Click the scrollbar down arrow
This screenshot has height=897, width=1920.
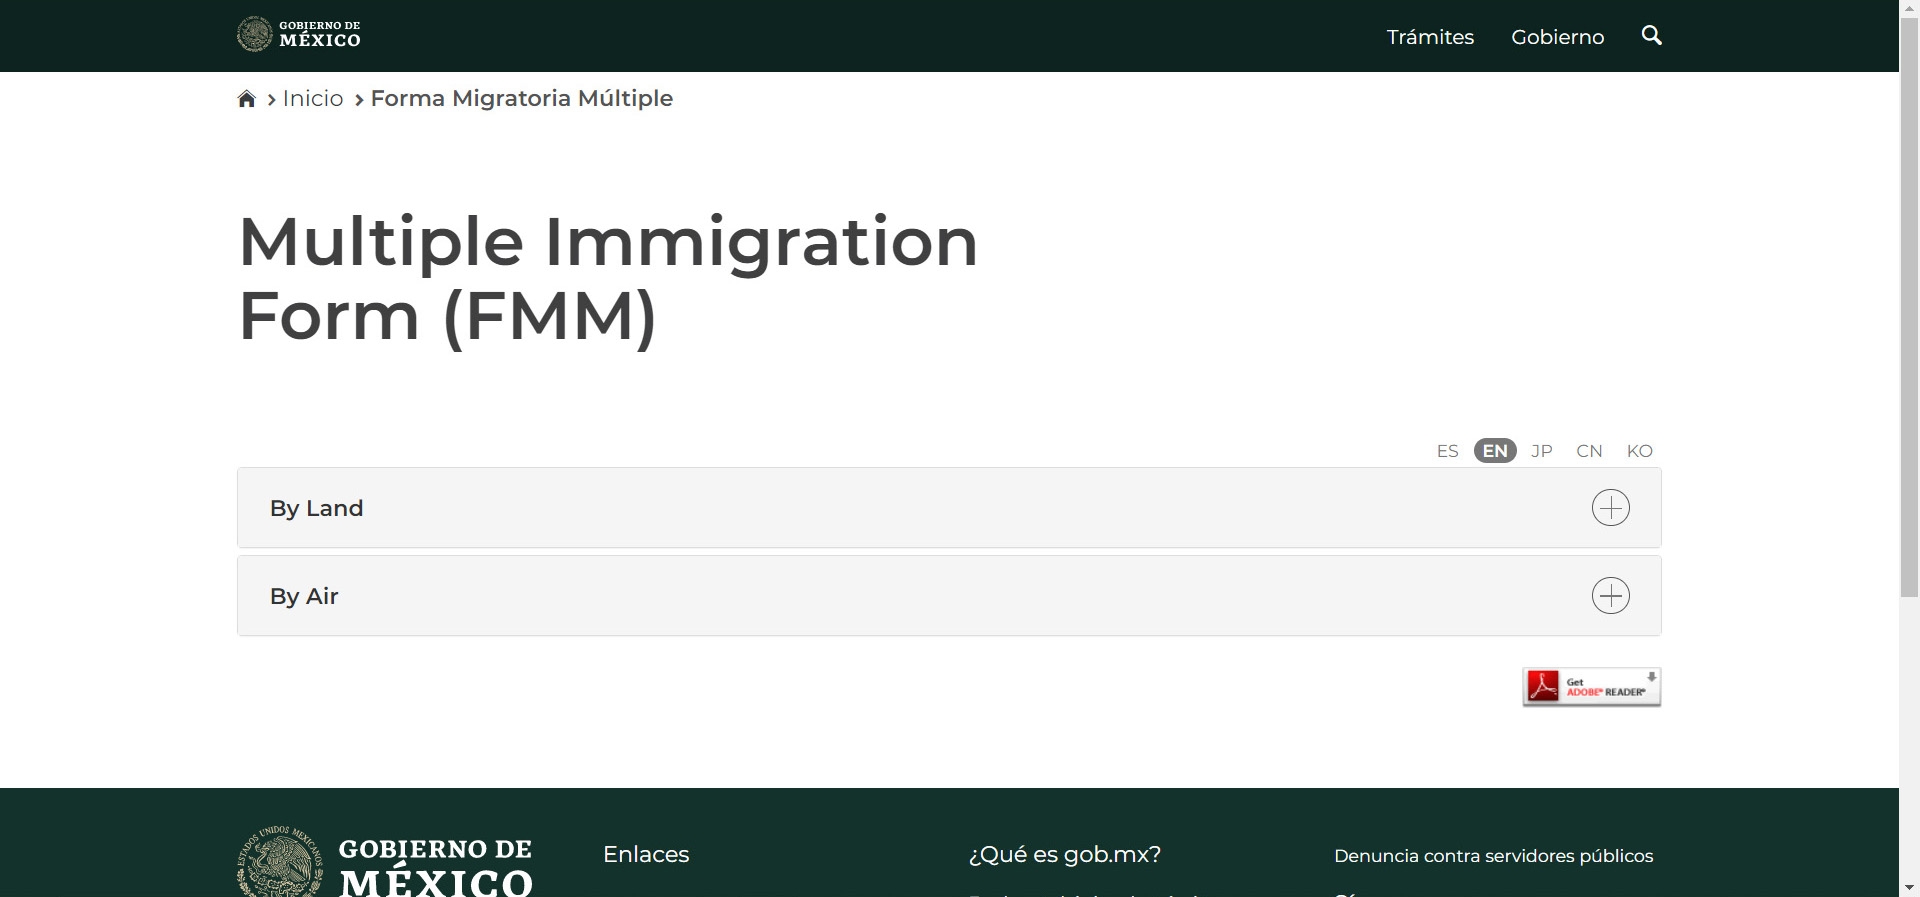coord(1909,887)
